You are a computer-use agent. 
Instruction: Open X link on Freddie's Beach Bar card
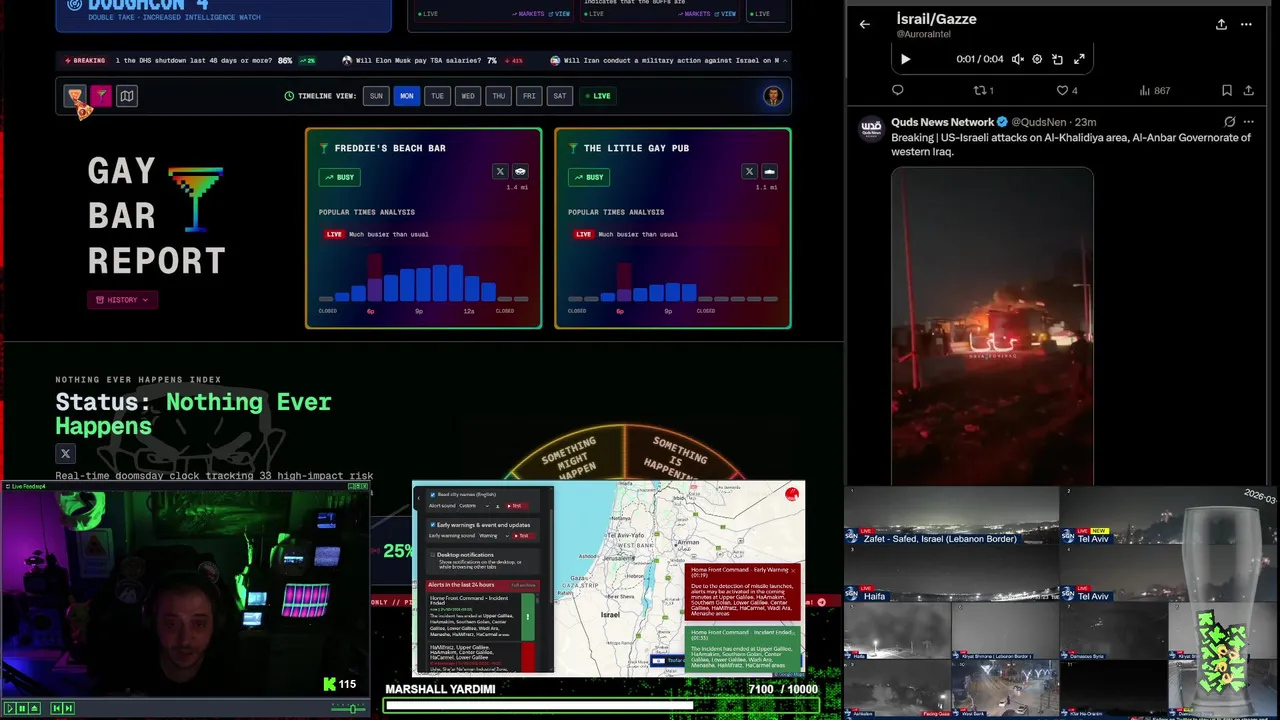point(500,171)
